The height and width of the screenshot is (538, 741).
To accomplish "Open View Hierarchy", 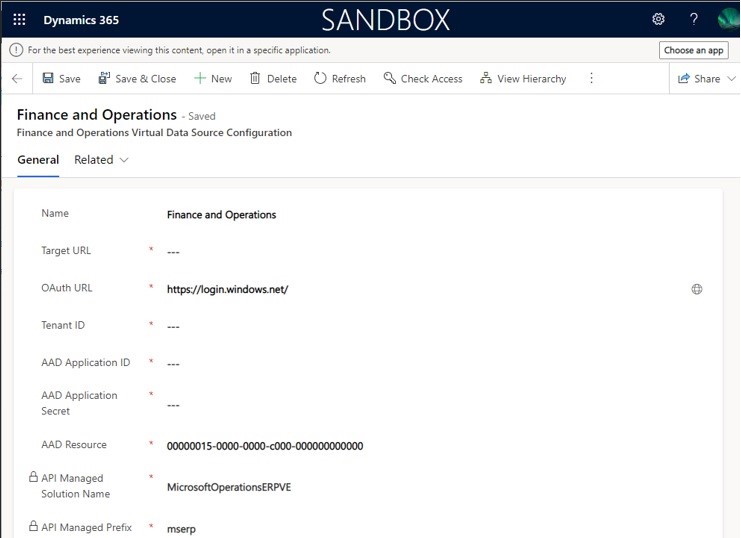I will click(523, 78).
